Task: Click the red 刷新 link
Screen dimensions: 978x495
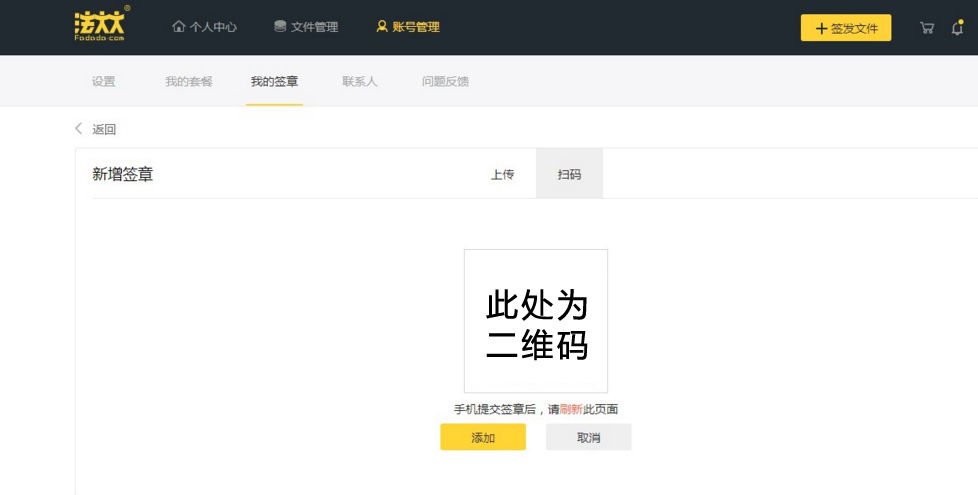Action: (x=570, y=409)
